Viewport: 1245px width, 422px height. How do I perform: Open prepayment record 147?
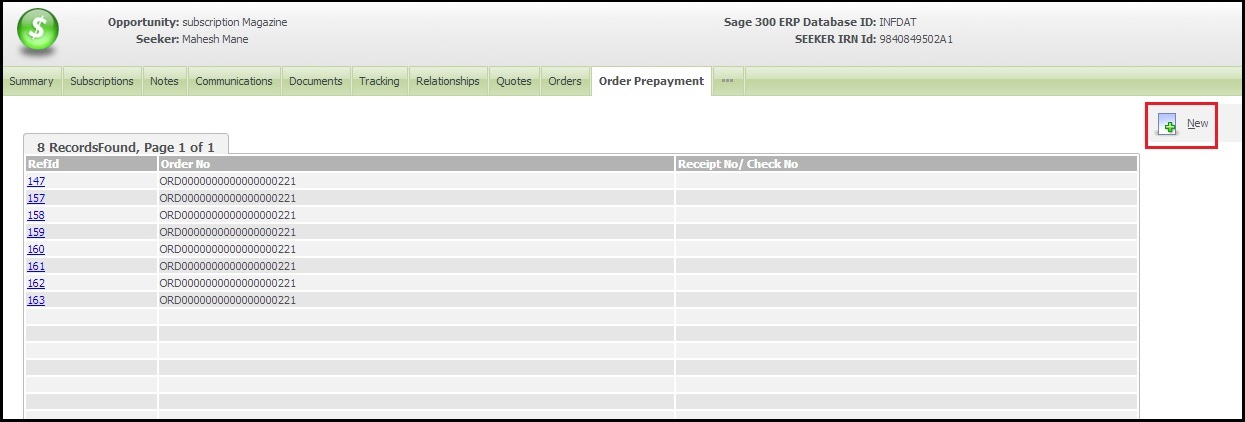[x=36, y=181]
